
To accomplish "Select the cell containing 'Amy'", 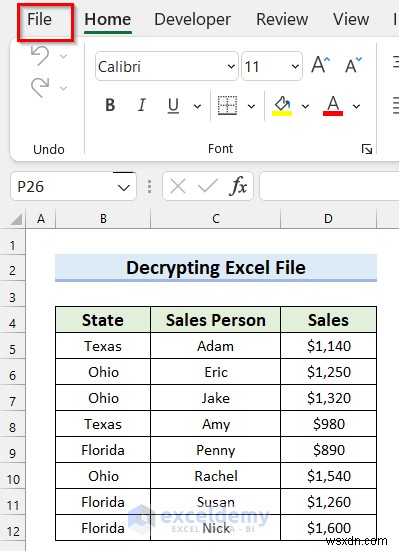I will pyautogui.click(x=215, y=424).
